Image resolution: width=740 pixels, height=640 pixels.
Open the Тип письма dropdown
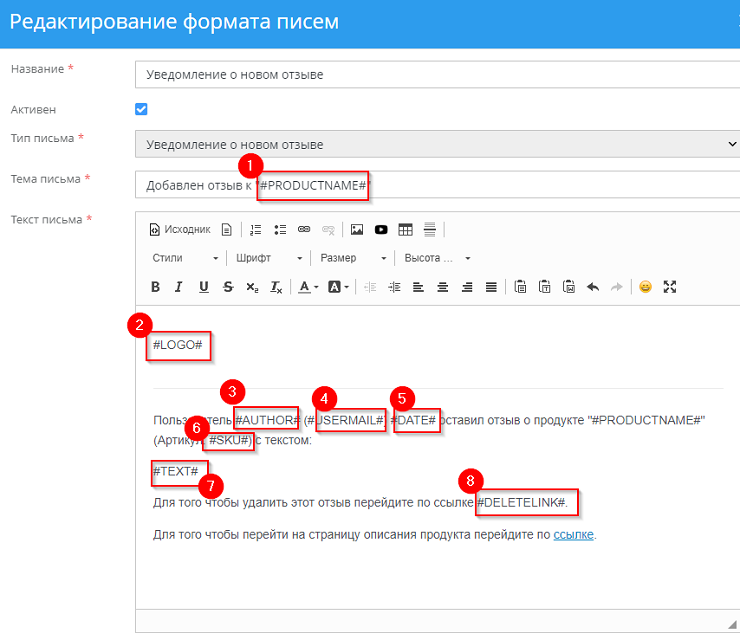437,145
